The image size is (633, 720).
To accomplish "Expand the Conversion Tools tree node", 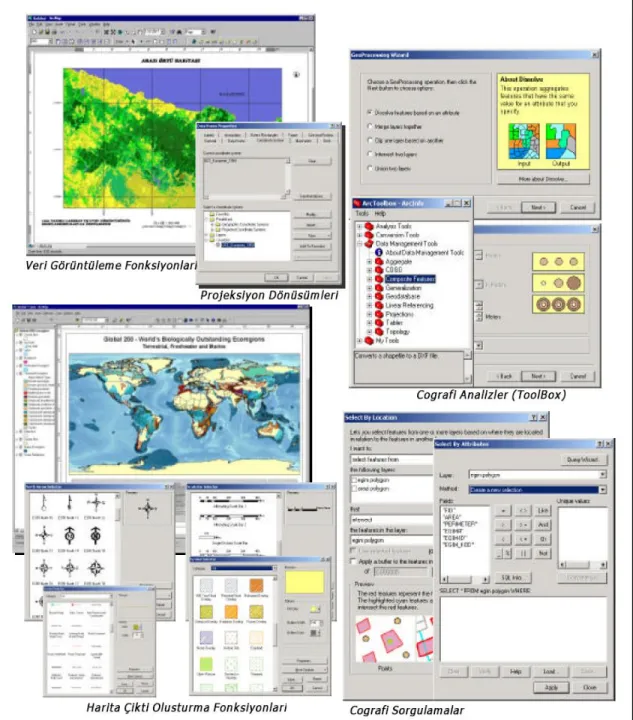I will coord(359,235).
